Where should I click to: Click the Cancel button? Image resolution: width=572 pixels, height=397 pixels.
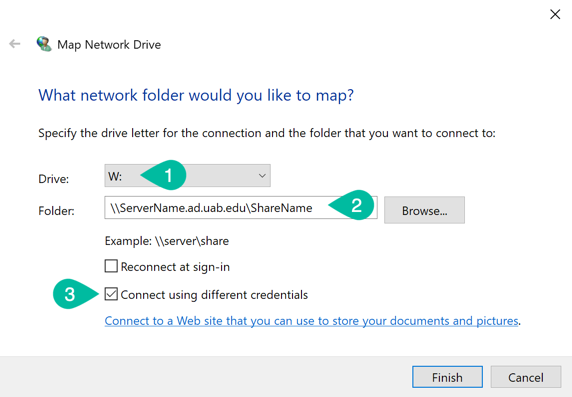pos(526,377)
